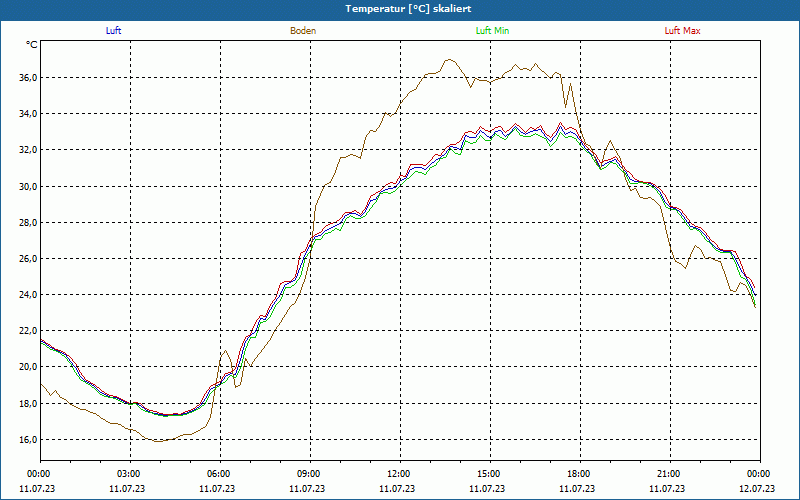The image size is (800, 500).
Task: Click the "Boden" legend label
Action: (303, 31)
